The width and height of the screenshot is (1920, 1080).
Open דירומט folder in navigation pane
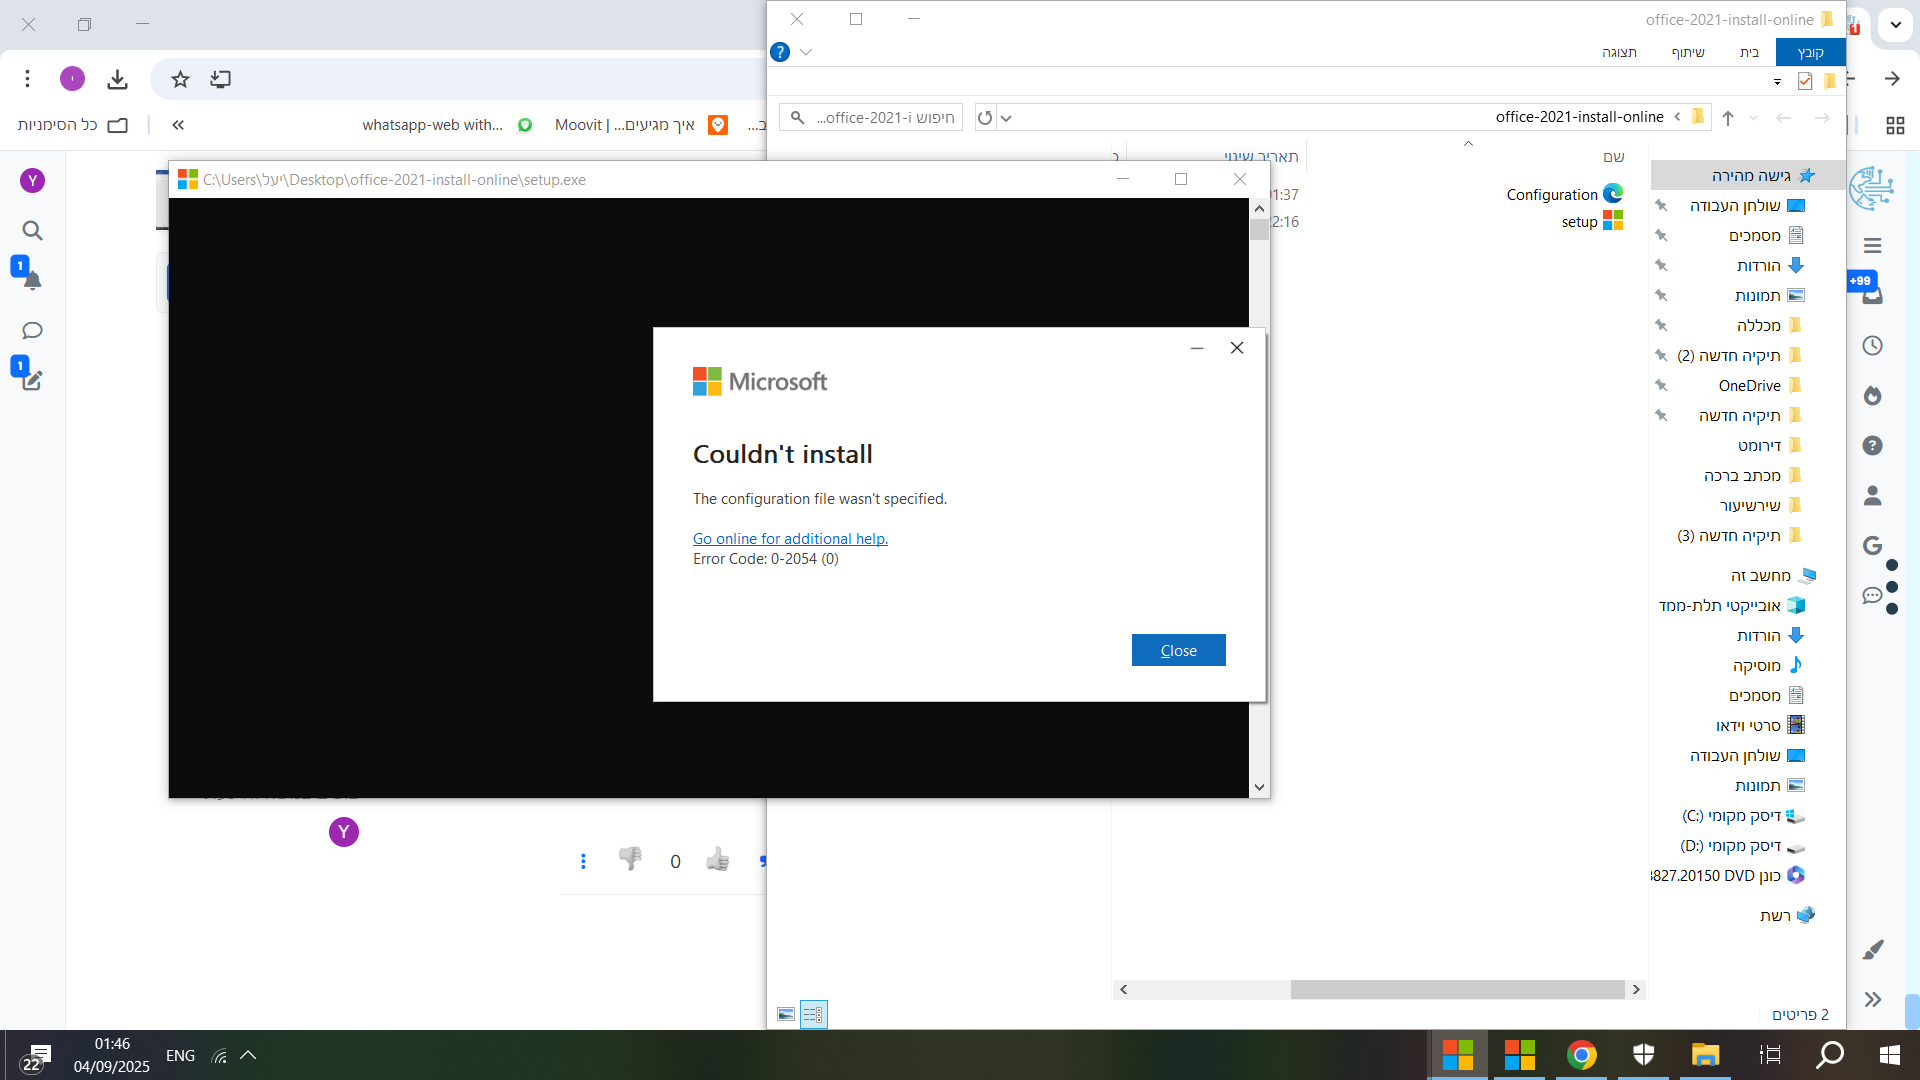[x=1769, y=445]
